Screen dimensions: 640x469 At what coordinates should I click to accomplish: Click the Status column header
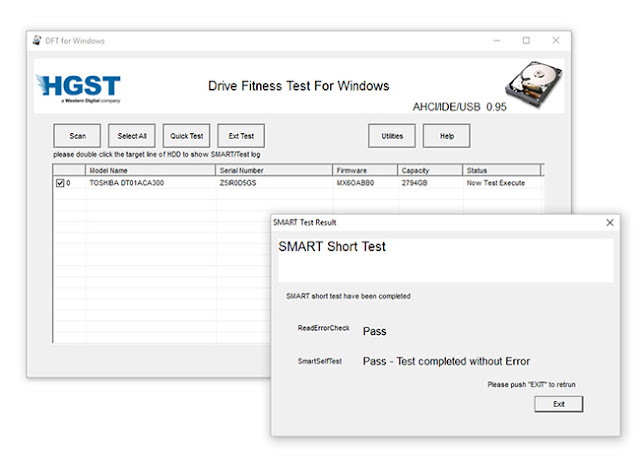click(x=502, y=170)
